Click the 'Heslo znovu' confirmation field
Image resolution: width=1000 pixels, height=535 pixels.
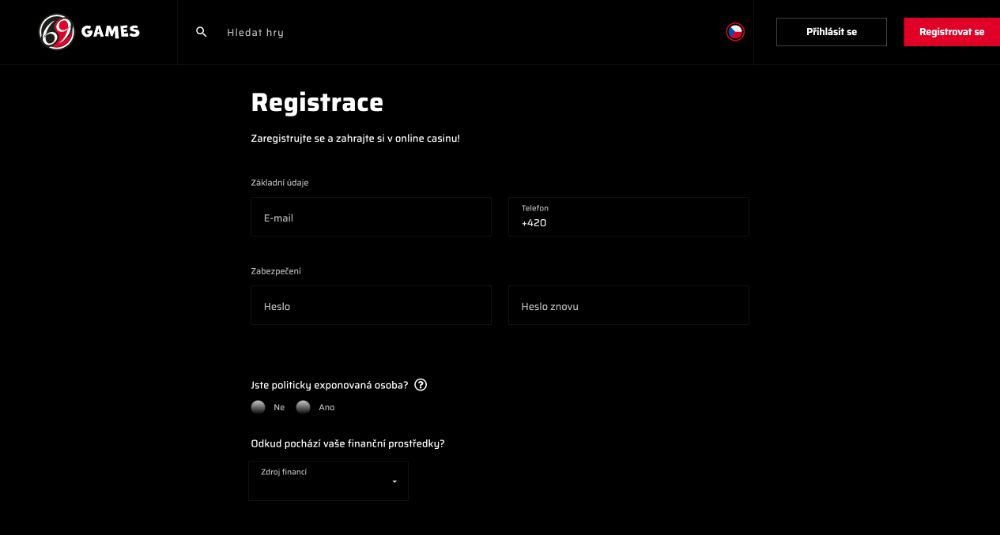pyautogui.click(x=628, y=306)
